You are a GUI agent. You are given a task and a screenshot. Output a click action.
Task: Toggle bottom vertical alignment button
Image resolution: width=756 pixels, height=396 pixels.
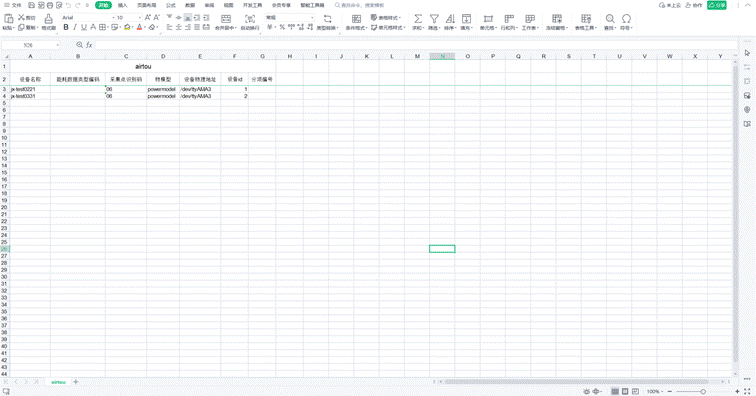pyautogui.click(x=188, y=17)
